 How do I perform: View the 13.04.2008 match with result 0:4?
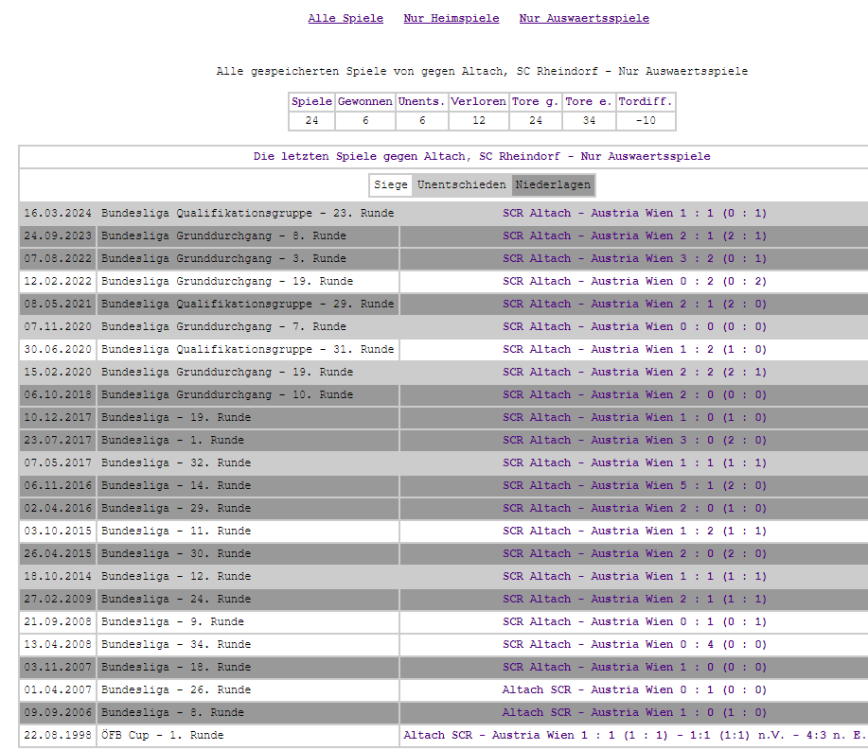click(x=634, y=644)
